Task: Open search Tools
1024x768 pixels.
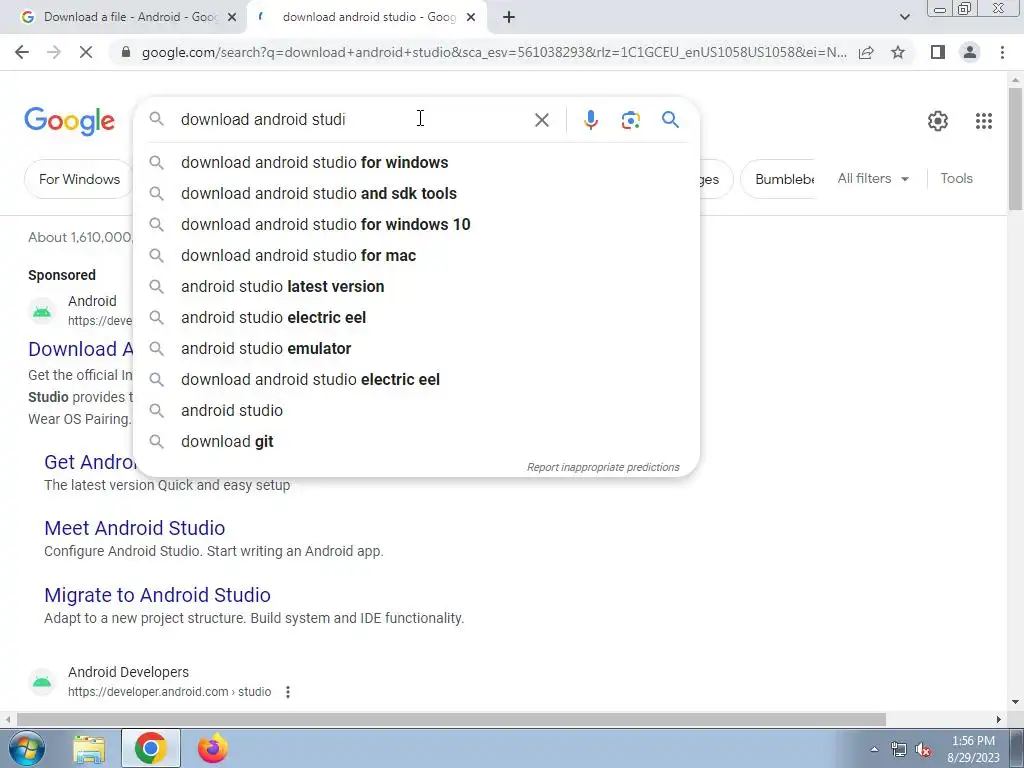Action: coord(956,178)
